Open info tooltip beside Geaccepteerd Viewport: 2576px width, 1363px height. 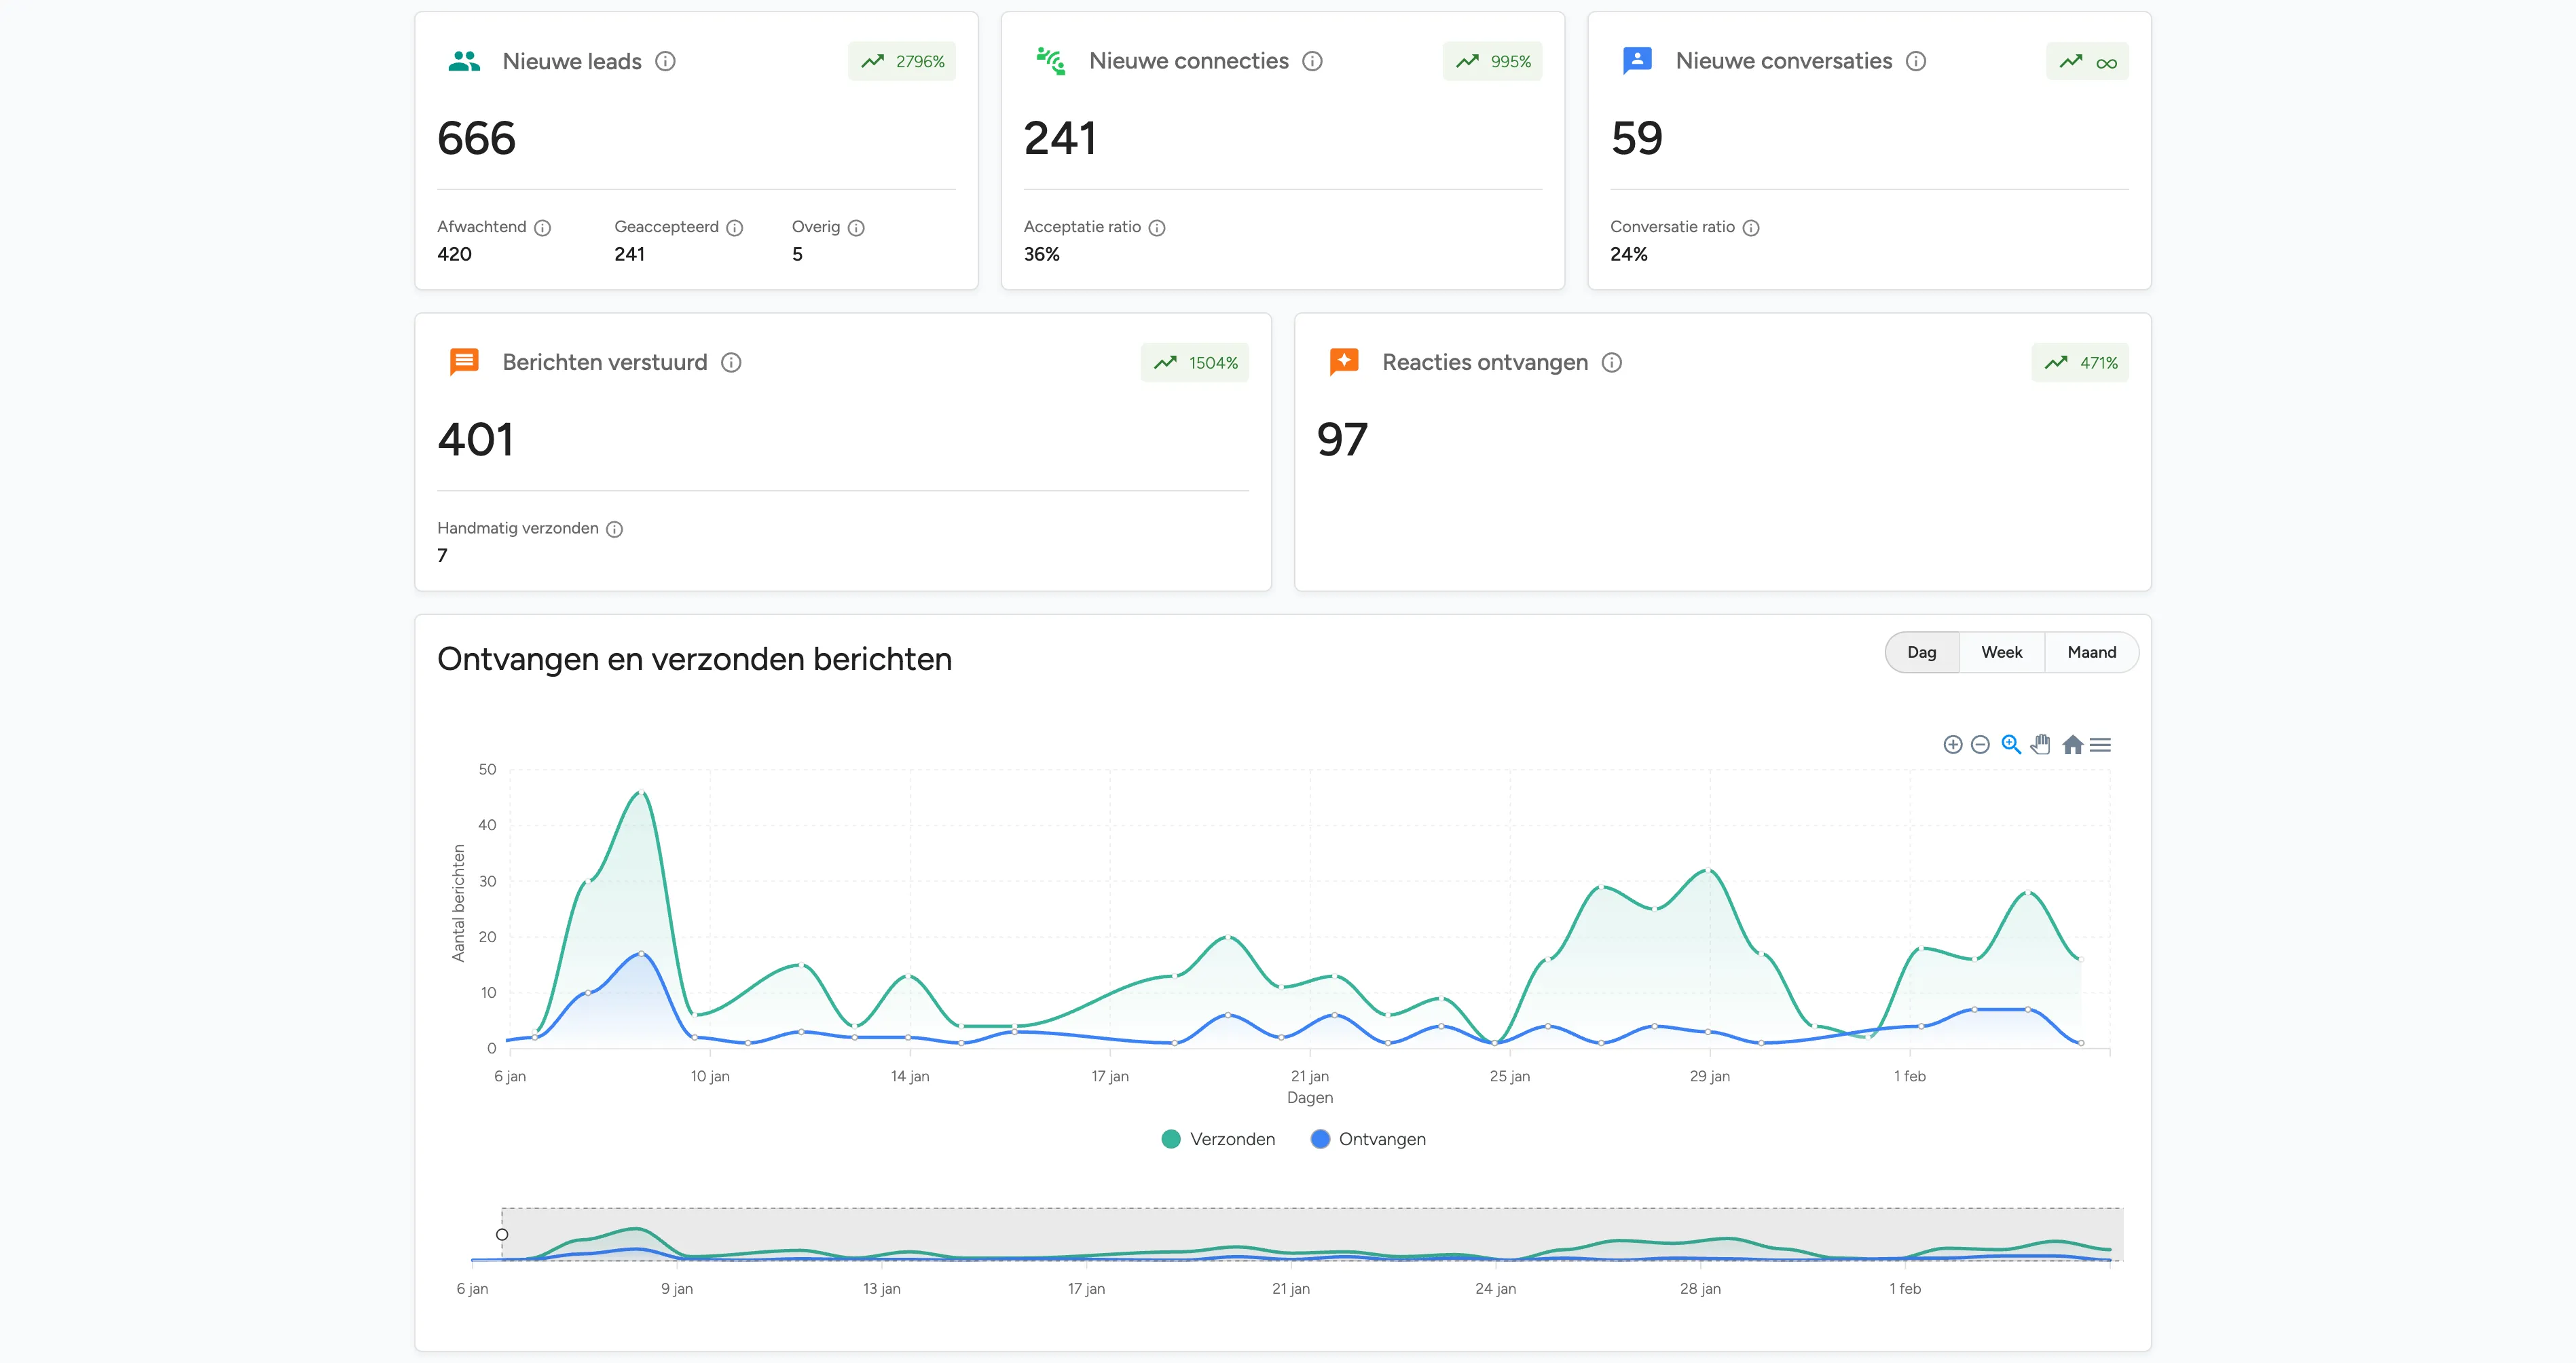pos(735,228)
